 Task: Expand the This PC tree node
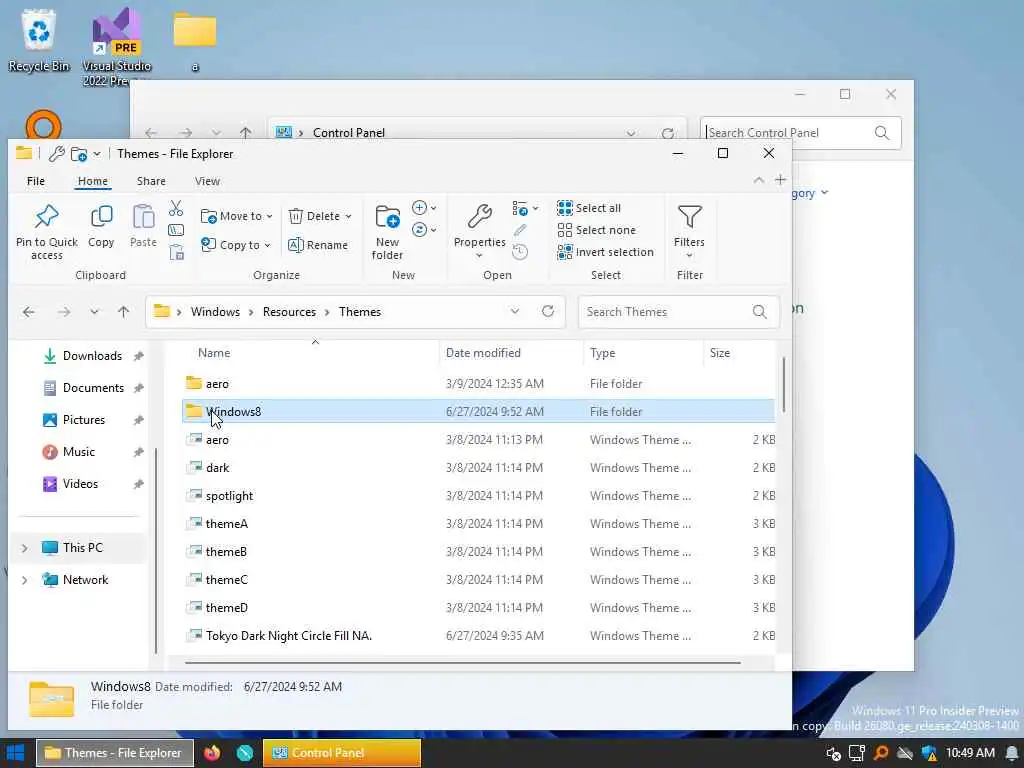click(x=25, y=548)
